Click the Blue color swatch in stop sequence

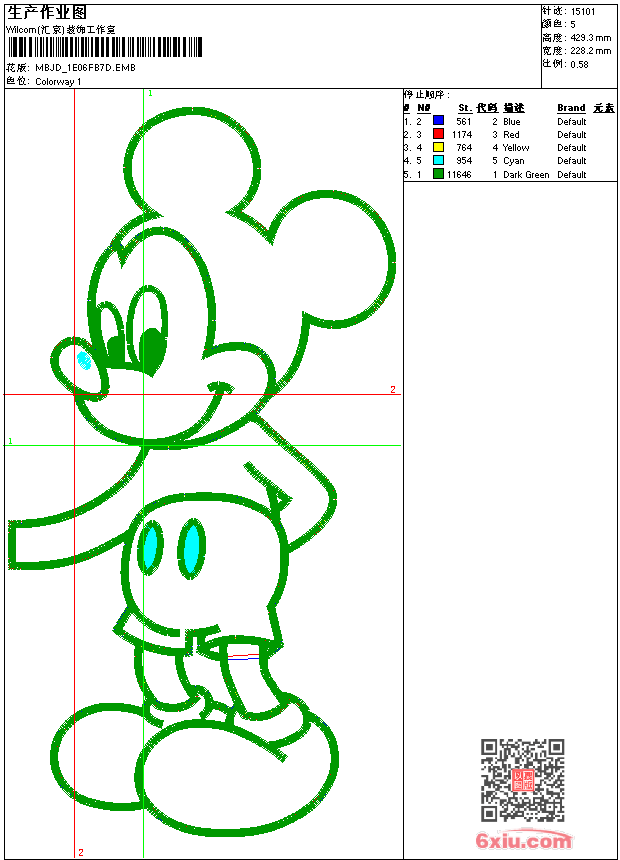point(438,121)
